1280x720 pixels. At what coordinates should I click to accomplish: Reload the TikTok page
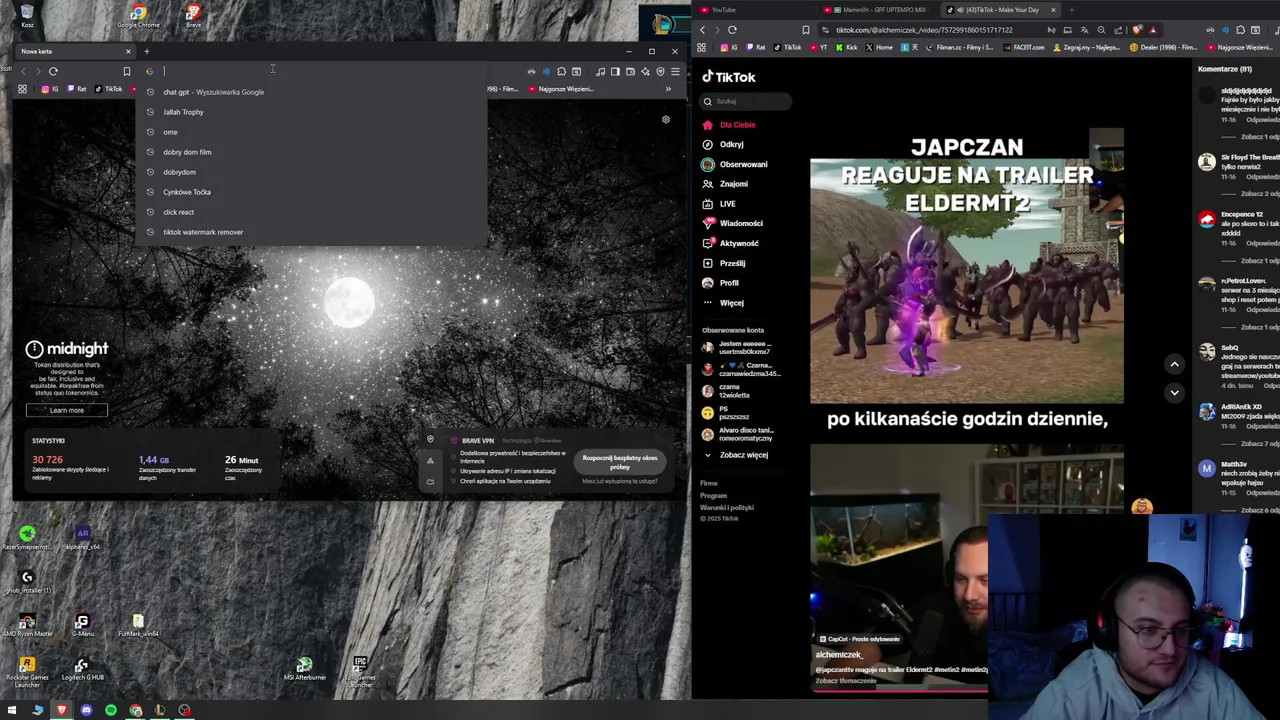[732, 30]
